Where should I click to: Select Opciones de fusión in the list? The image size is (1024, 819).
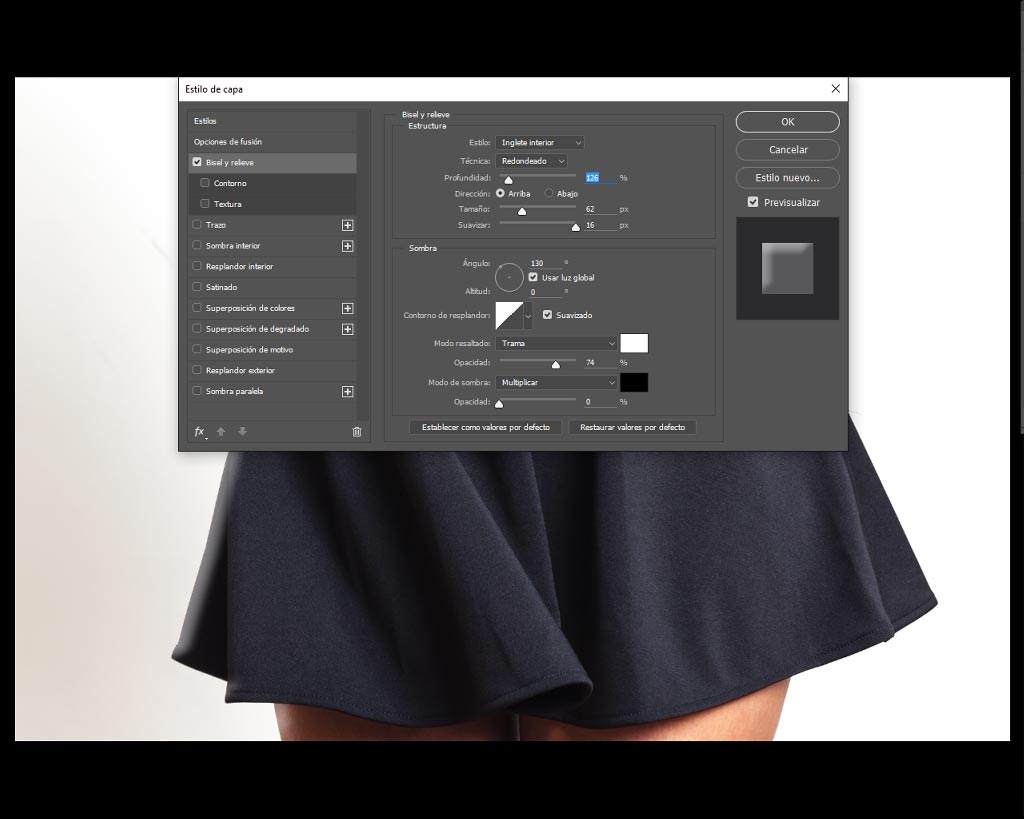pos(228,142)
